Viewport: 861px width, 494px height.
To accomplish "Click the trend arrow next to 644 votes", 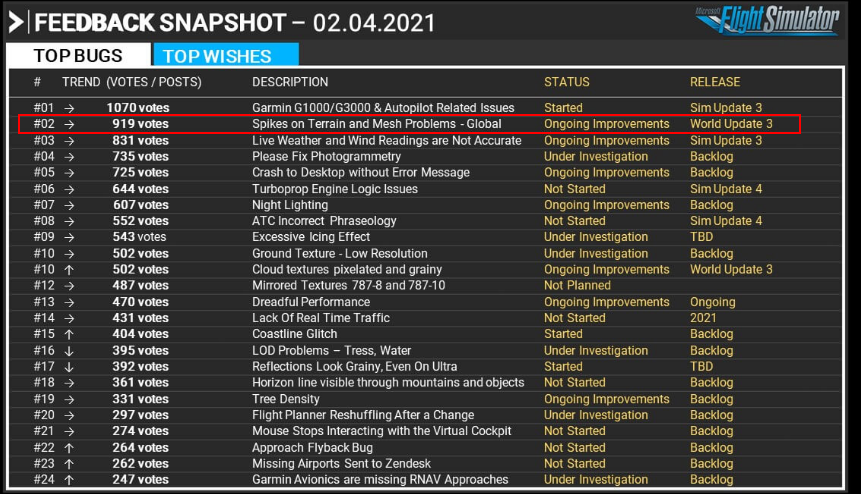I will coord(69,189).
